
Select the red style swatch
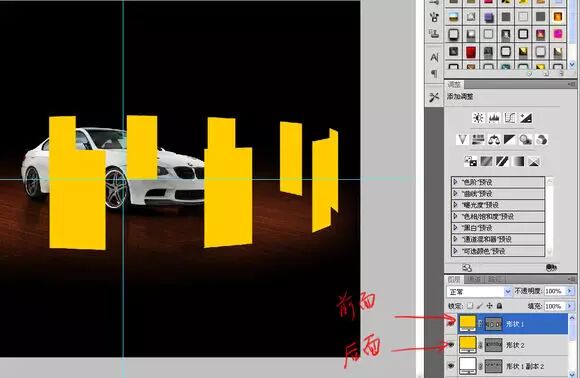pos(471,52)
